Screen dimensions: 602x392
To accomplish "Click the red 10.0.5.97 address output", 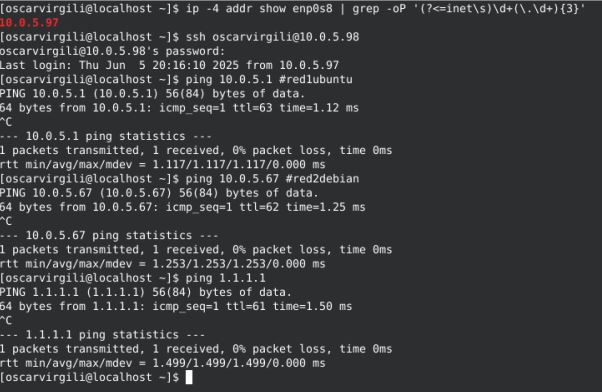I will [x=29, y=23].
